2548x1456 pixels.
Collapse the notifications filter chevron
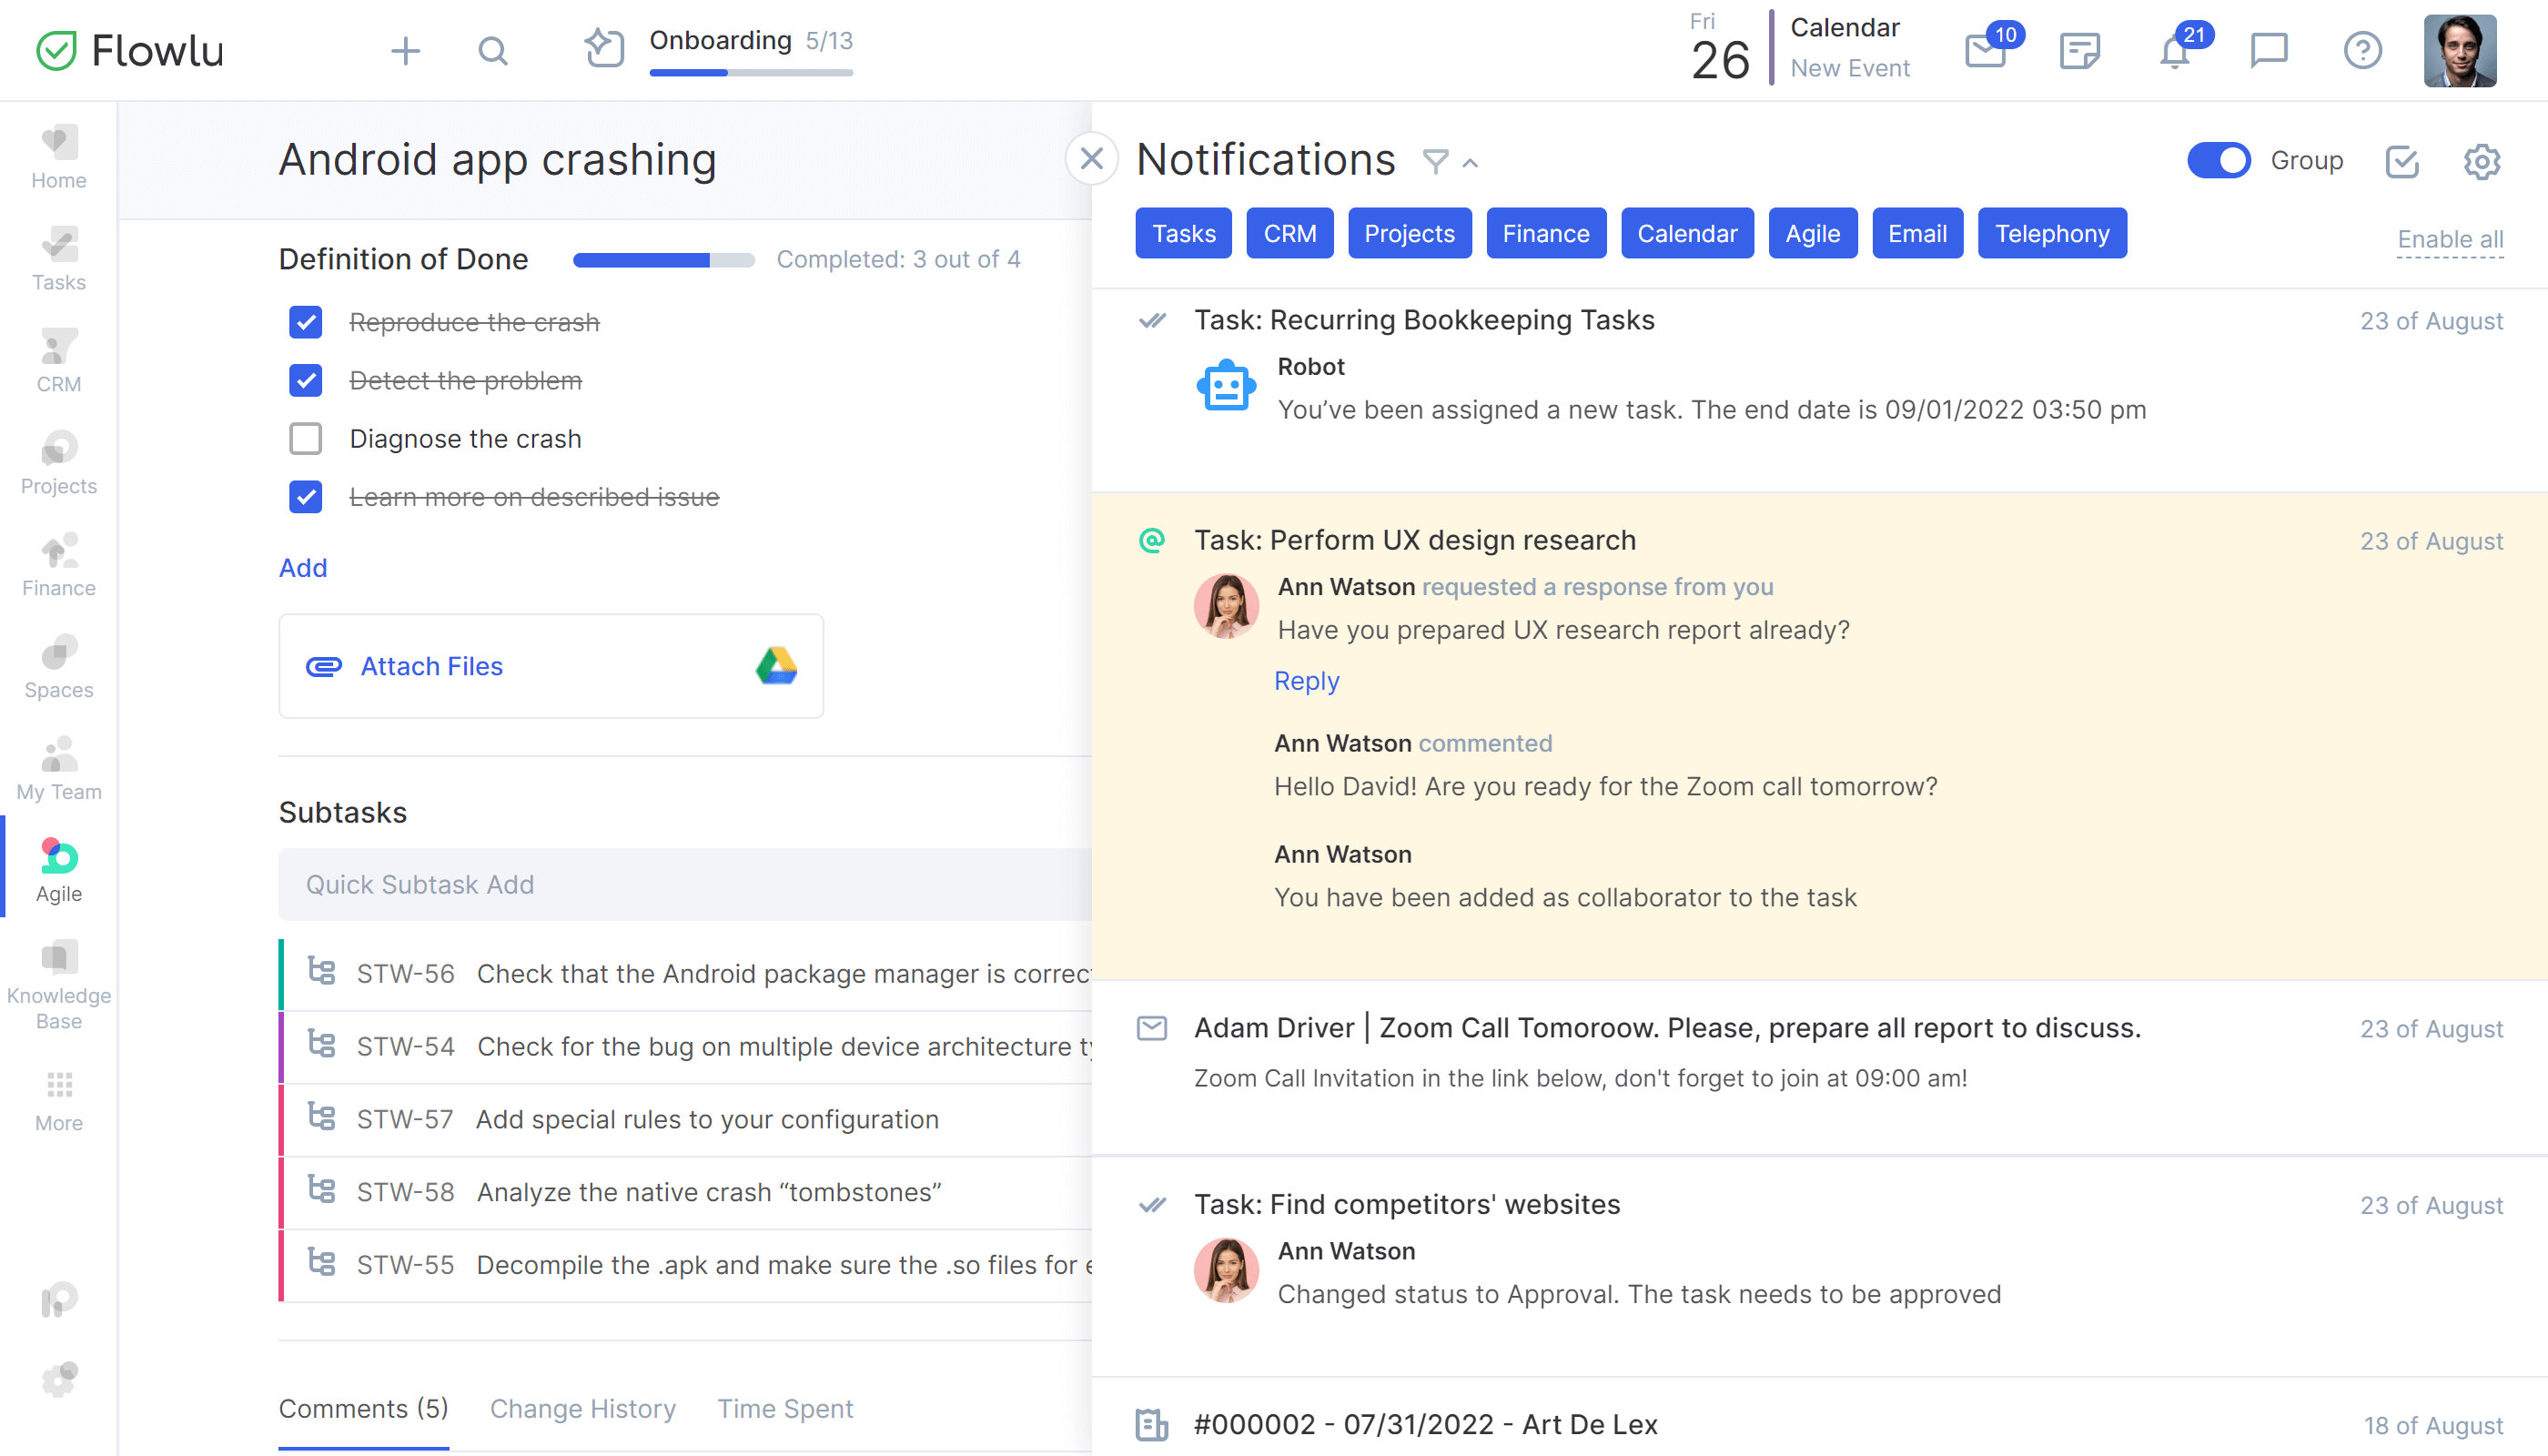1470,163
